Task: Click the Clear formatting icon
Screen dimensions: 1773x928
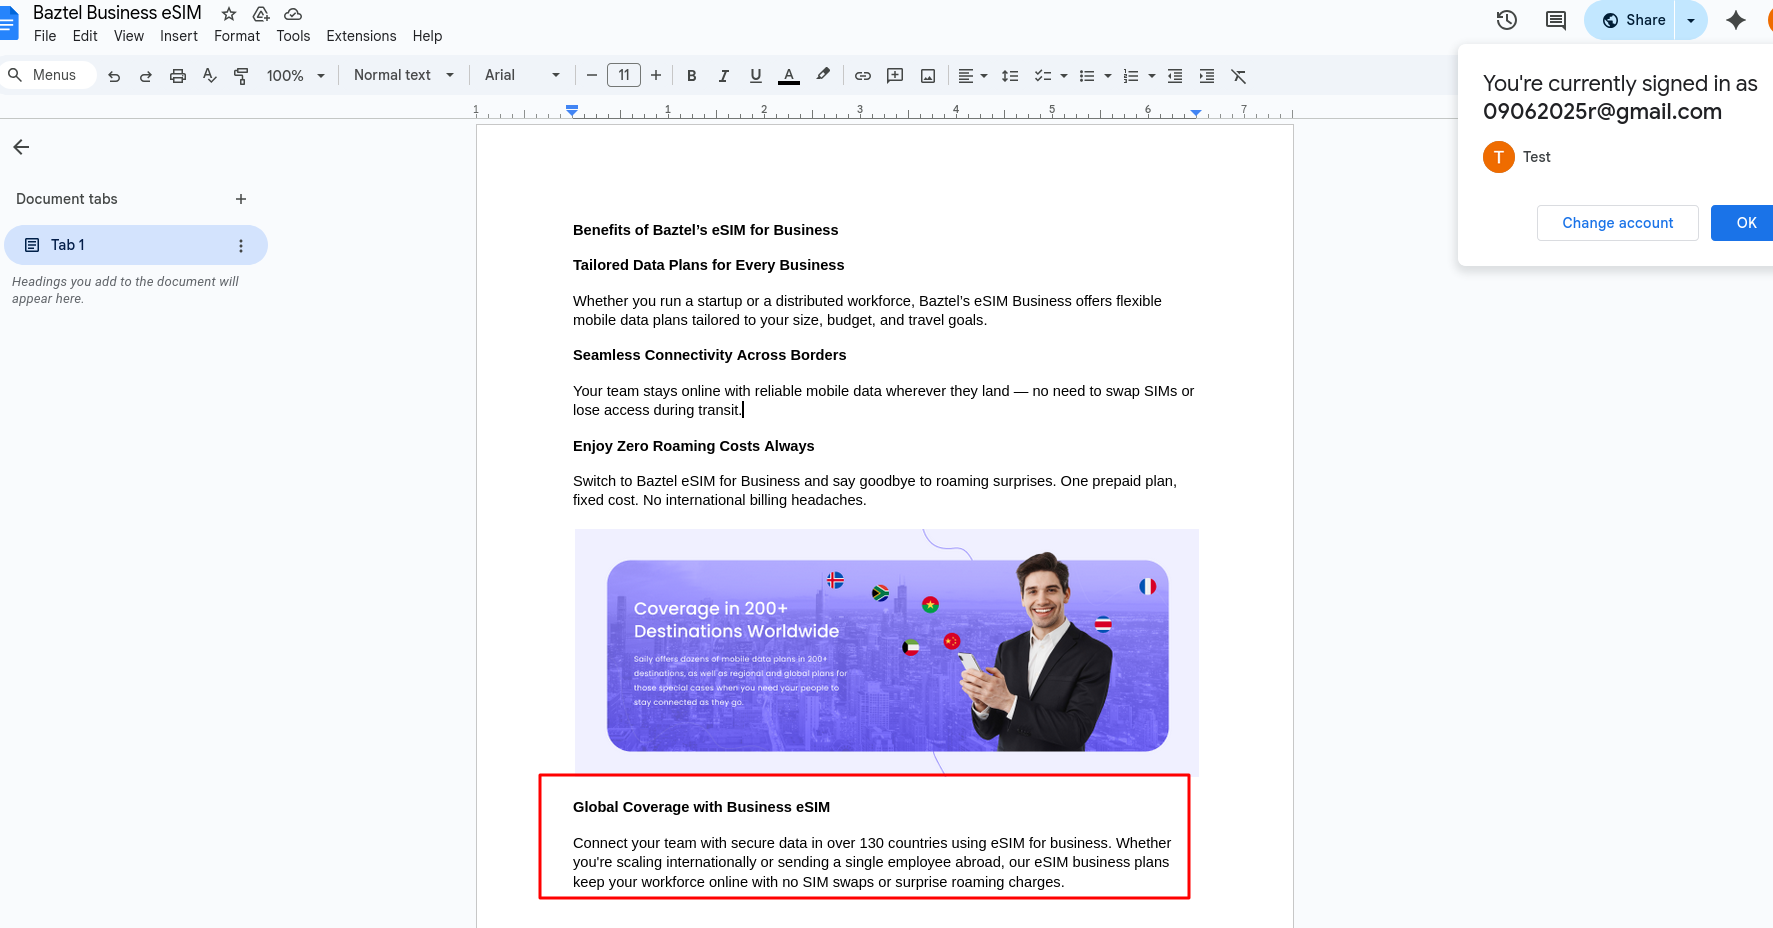Action: [x=1239, y=76]
